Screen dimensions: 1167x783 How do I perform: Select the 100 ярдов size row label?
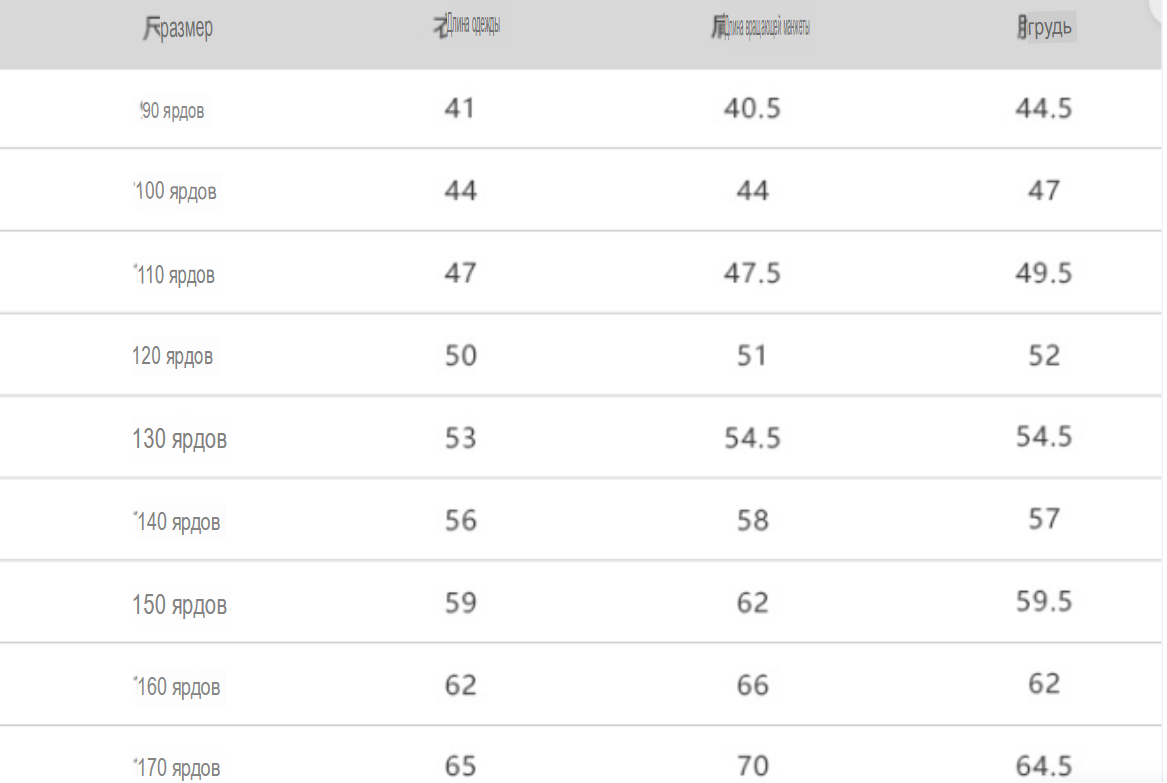176,191
